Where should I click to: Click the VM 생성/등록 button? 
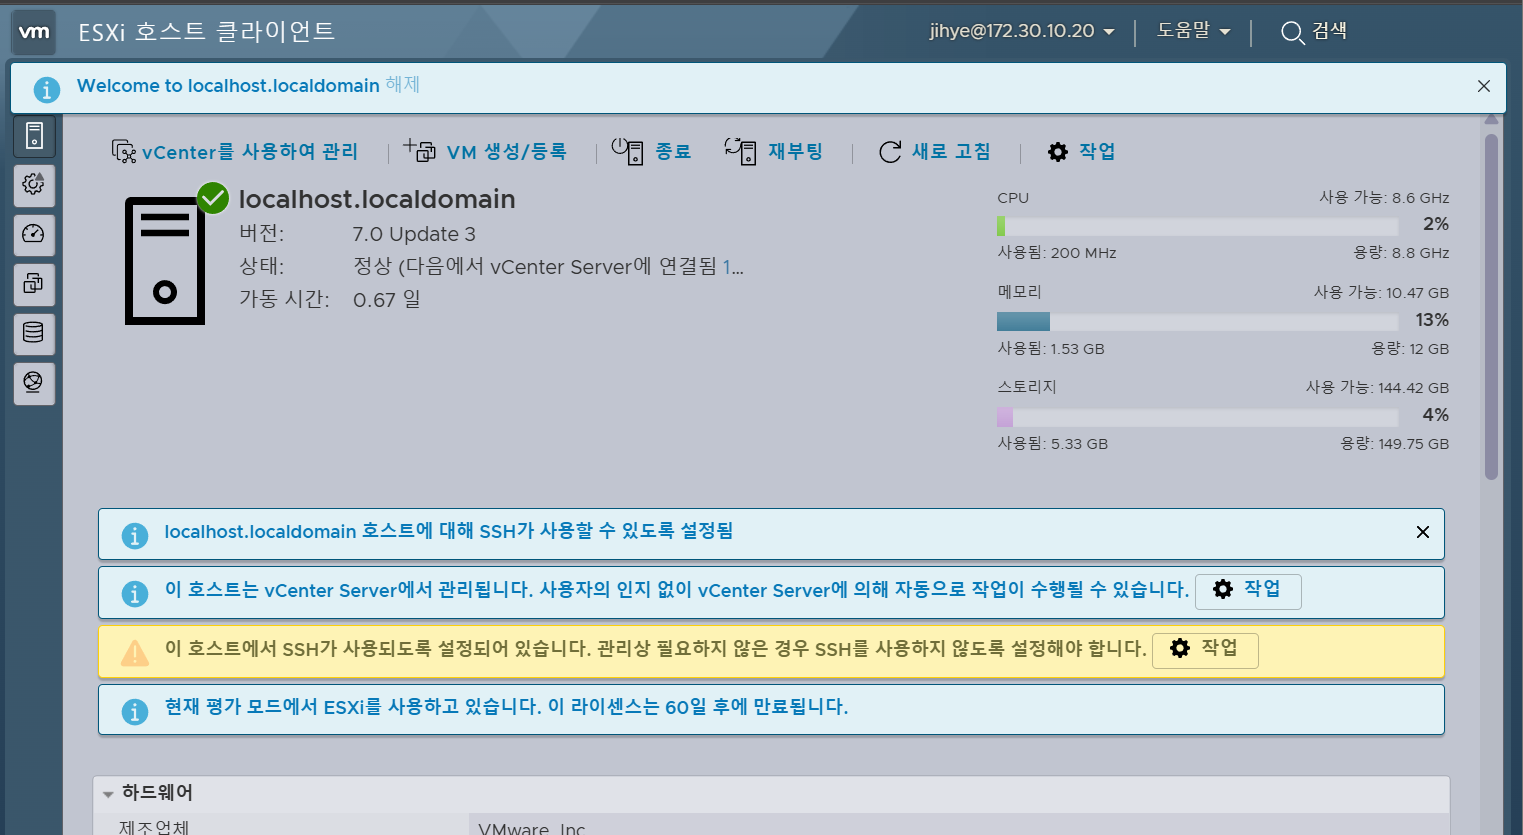485,152
